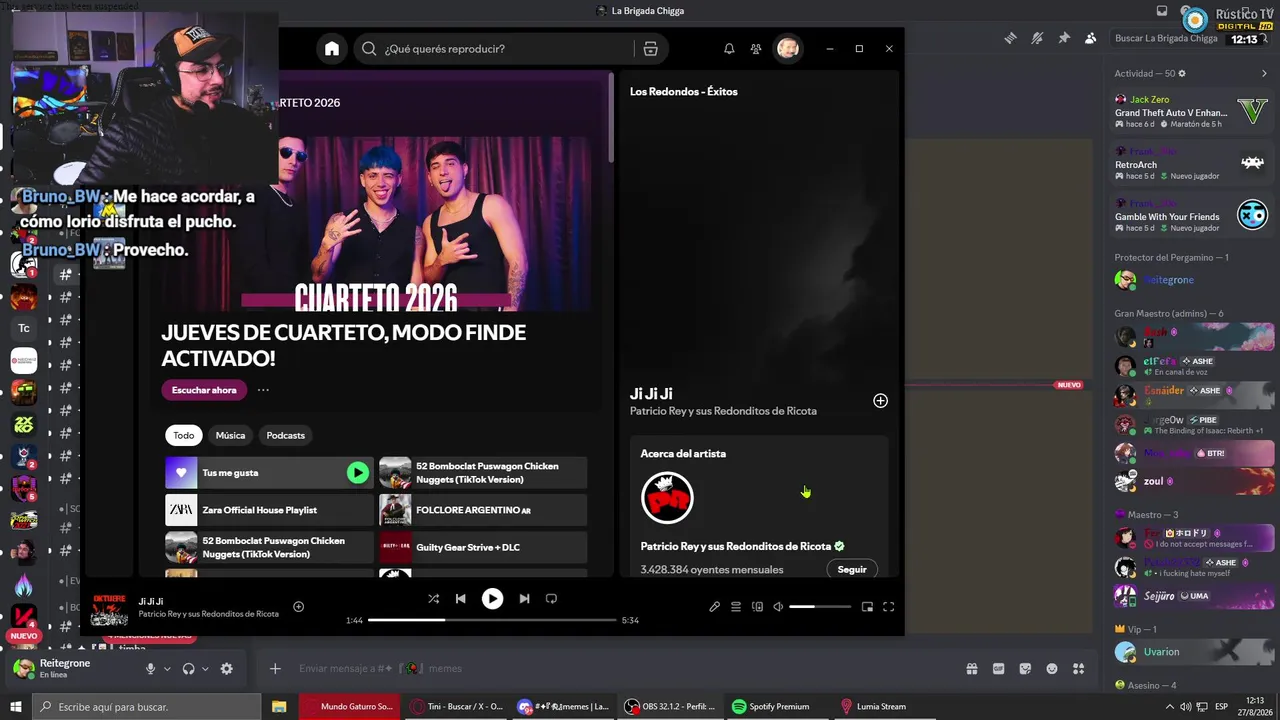Click the song progress bar
Viewport: 1280px width, 720px height.
[492, 620]
